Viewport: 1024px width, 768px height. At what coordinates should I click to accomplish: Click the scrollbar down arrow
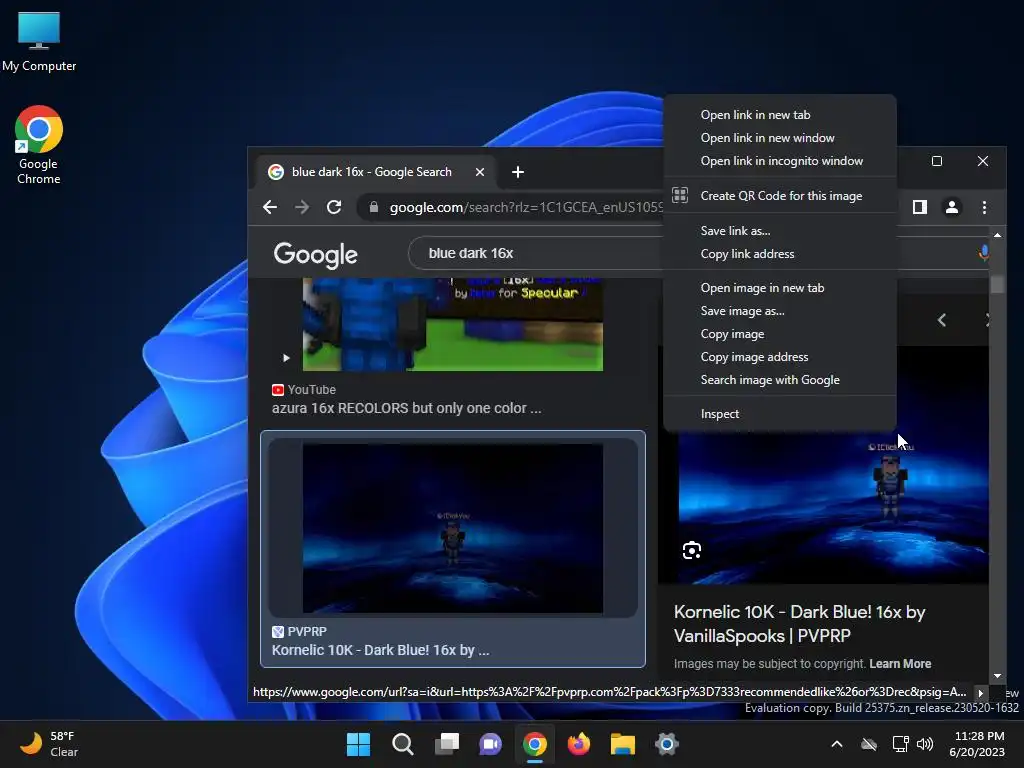pos(997,677)
